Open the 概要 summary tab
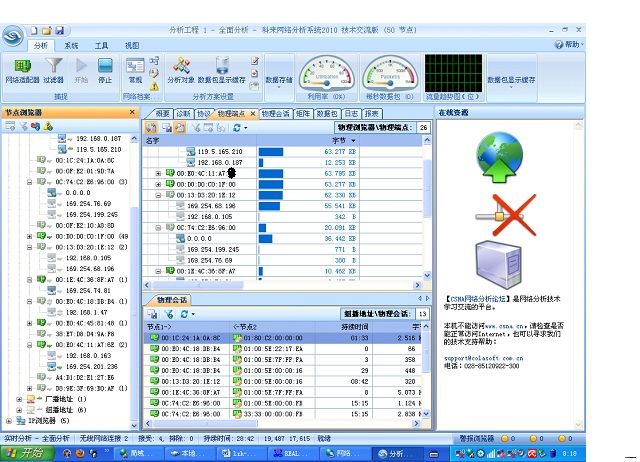 click(x=162, y=113)
